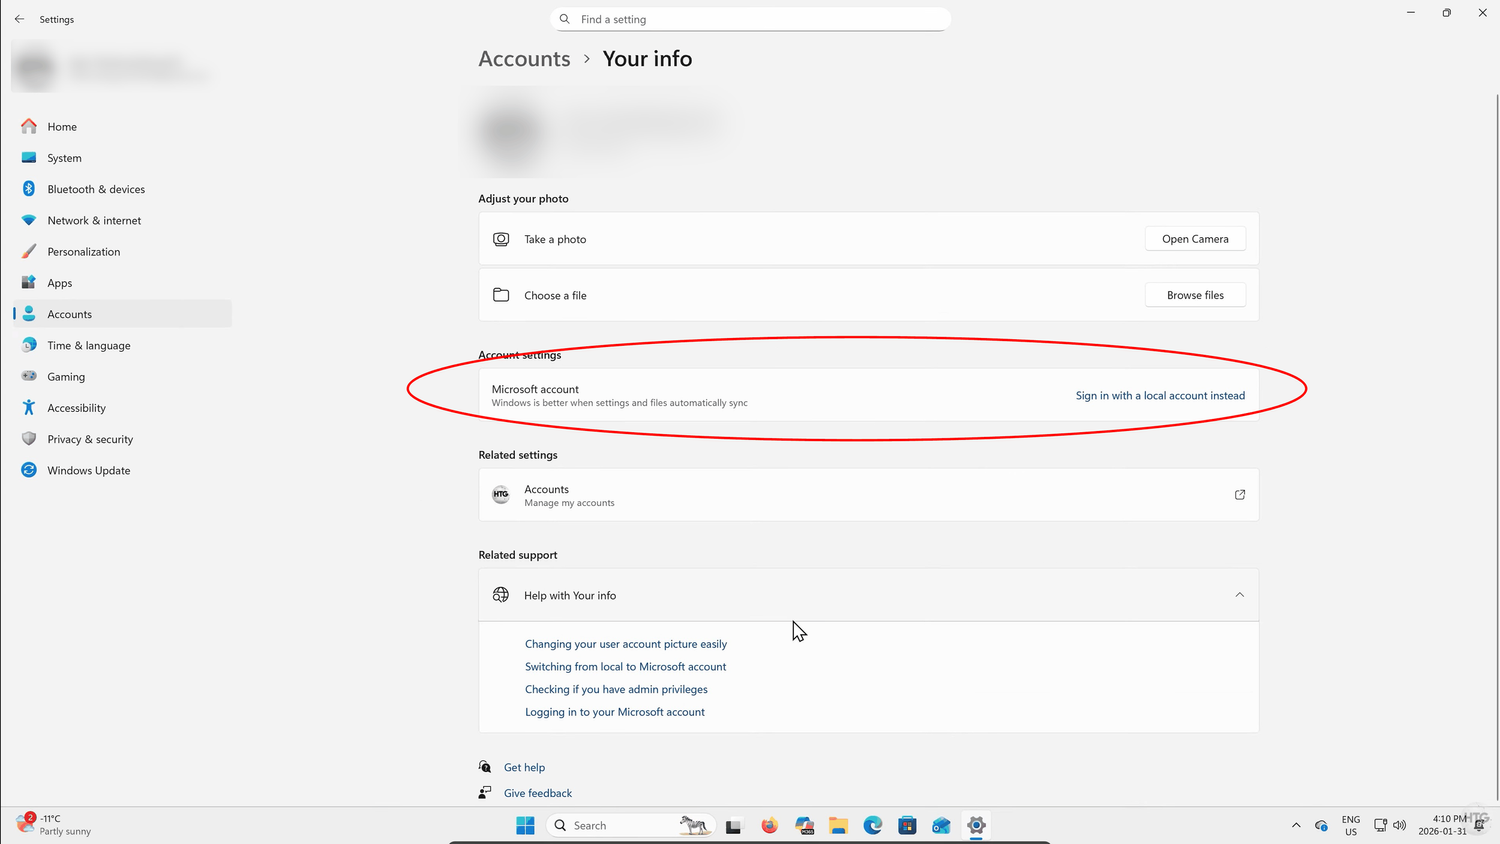This screenshot has height=844, width=1500.
Task: Launch Firefox from the taskbar
Action: point(769,825)
